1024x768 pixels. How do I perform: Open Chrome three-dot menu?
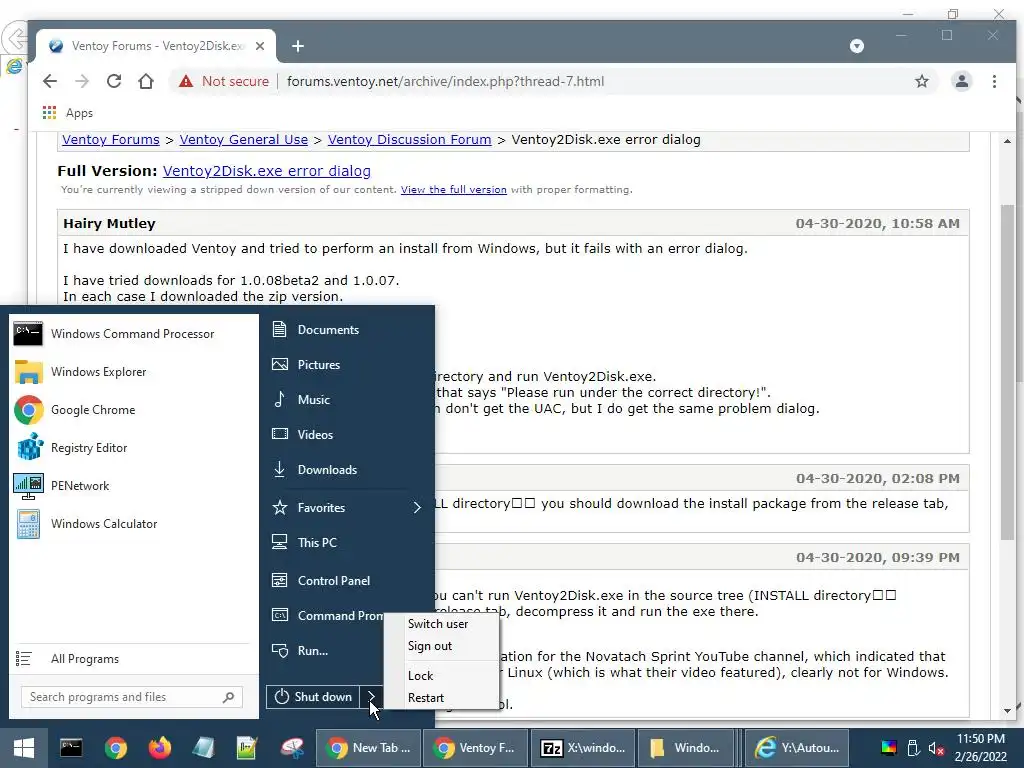pyautogui.click(x=994, y=81)
